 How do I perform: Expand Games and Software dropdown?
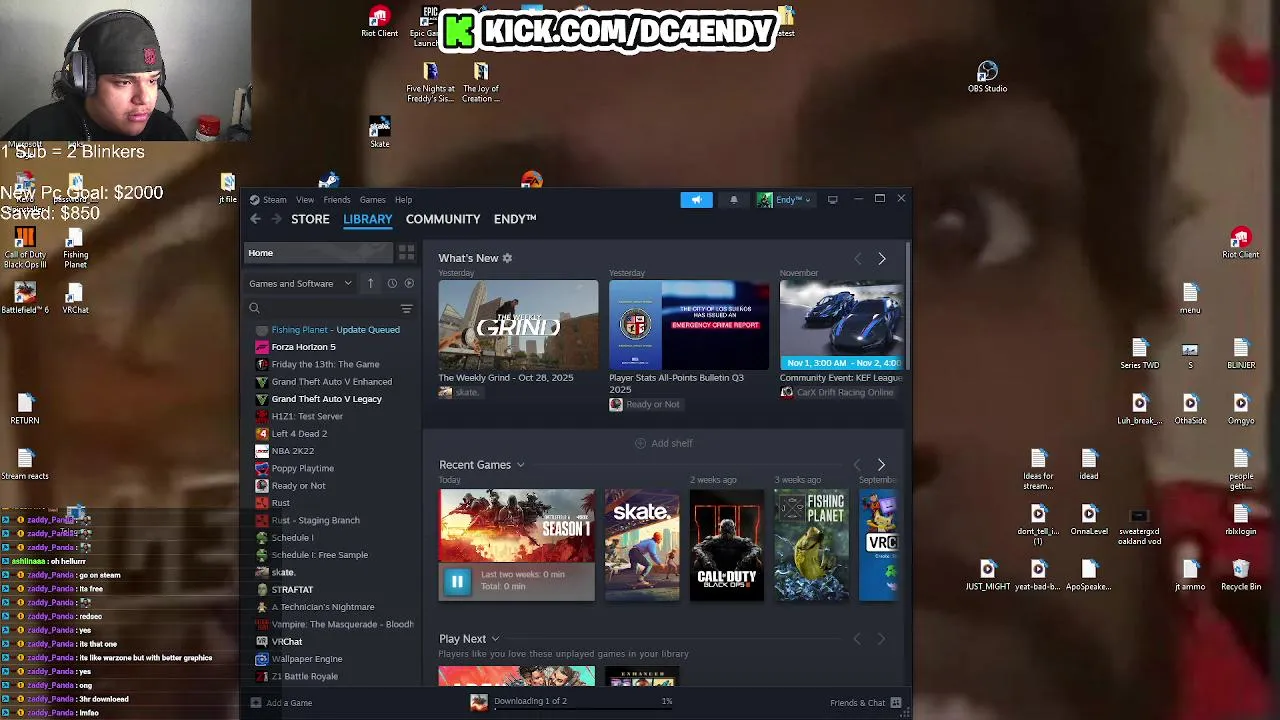pyautogui.click(x=300, y=283)
